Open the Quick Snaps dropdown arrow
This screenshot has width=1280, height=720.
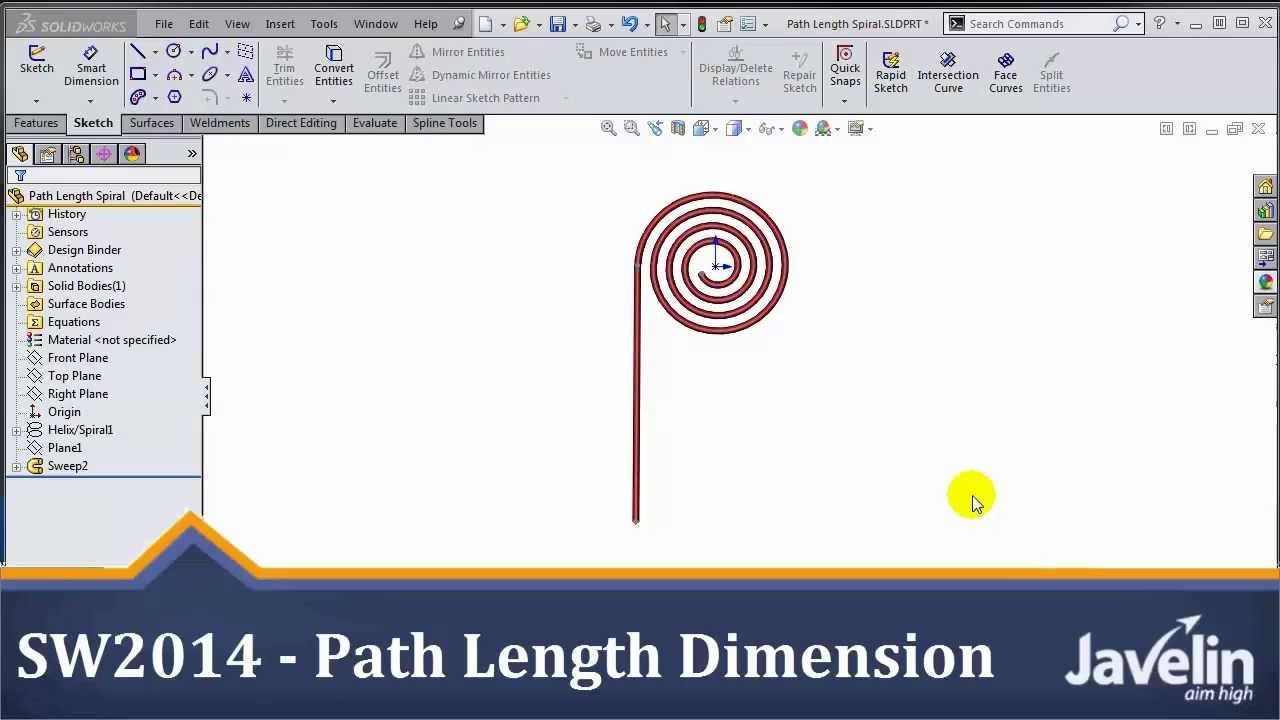(x=844, y=101)
